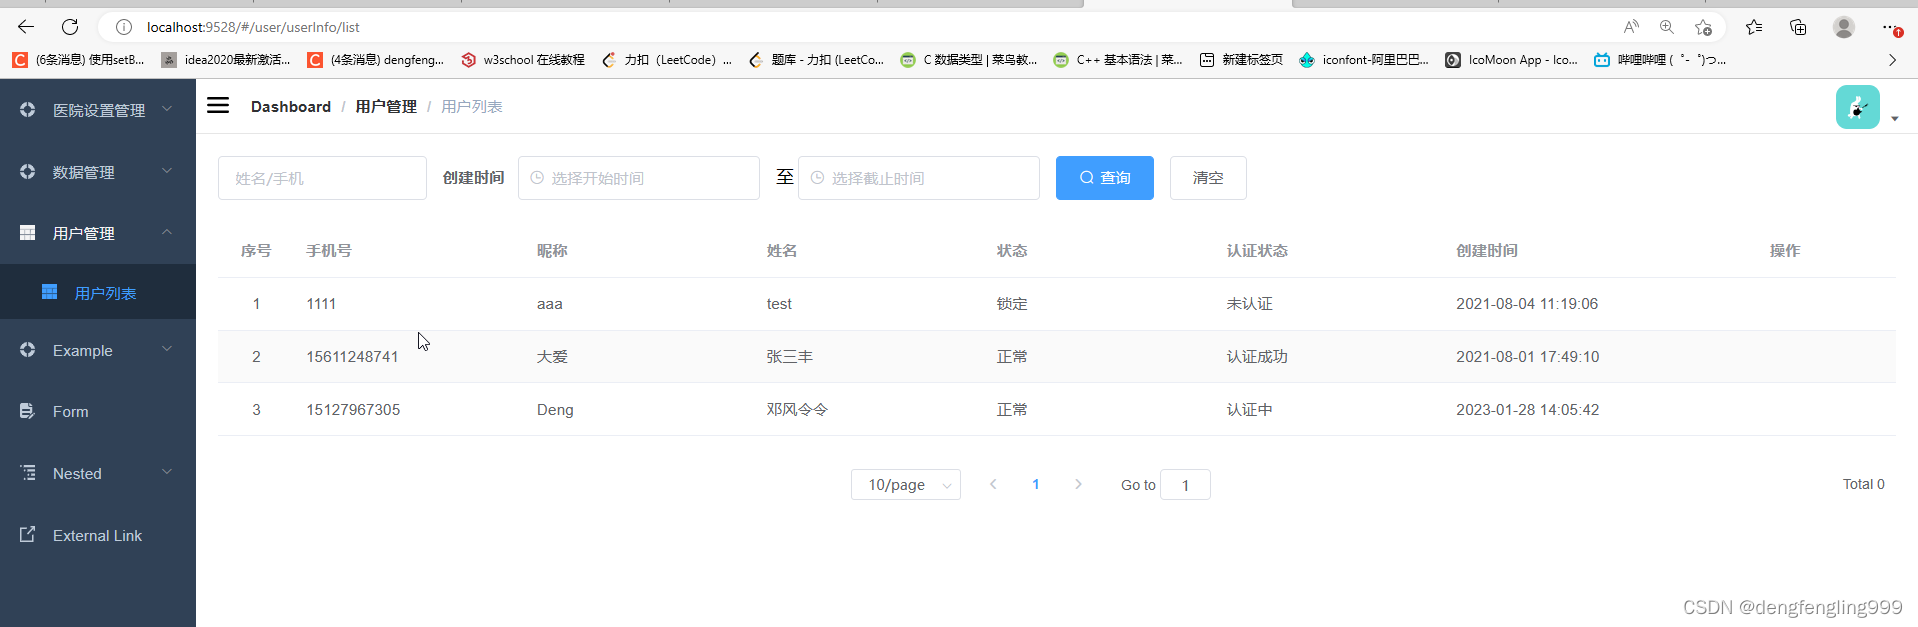Image resolution: width=1918 pixels, height=627 pixels.
Task: Open iconfont-阿里巴巴 bookmark
Action: click(x=1364, y=60)
